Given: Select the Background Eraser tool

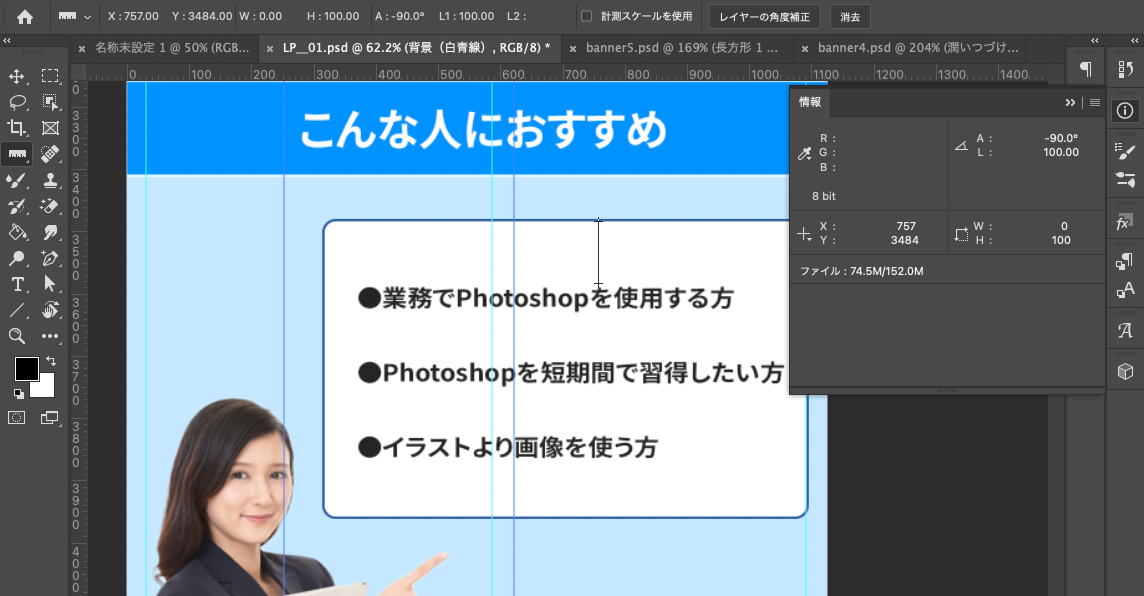Looking at the screenshot, I should 50,206.
